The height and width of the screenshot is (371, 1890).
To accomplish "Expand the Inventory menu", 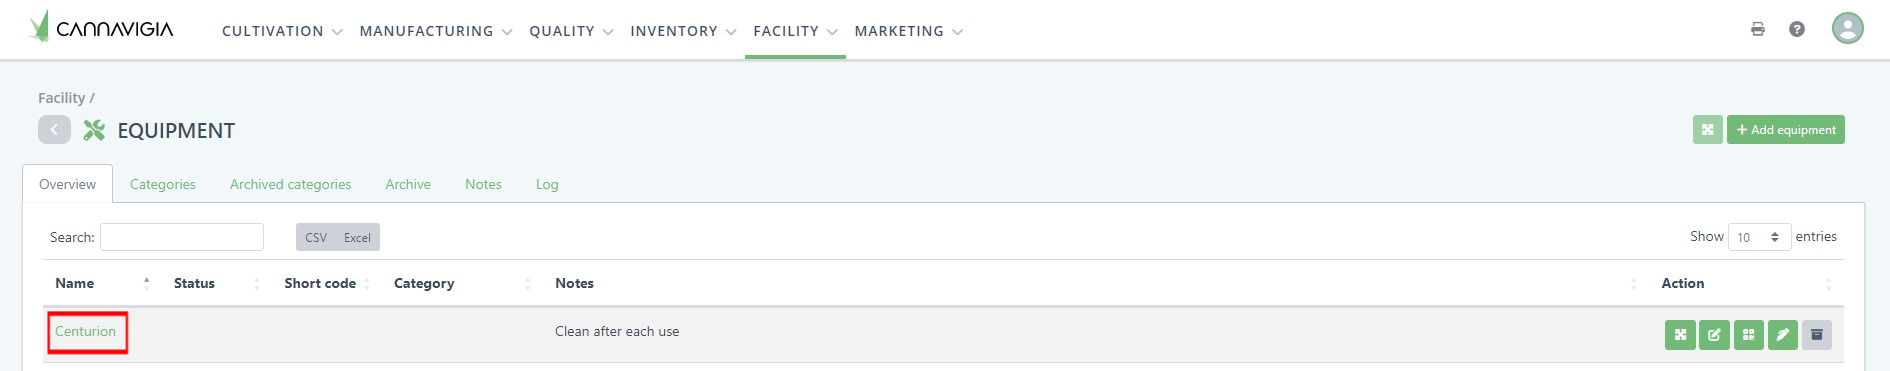I will pyautogui.click(x=683, y=31).
